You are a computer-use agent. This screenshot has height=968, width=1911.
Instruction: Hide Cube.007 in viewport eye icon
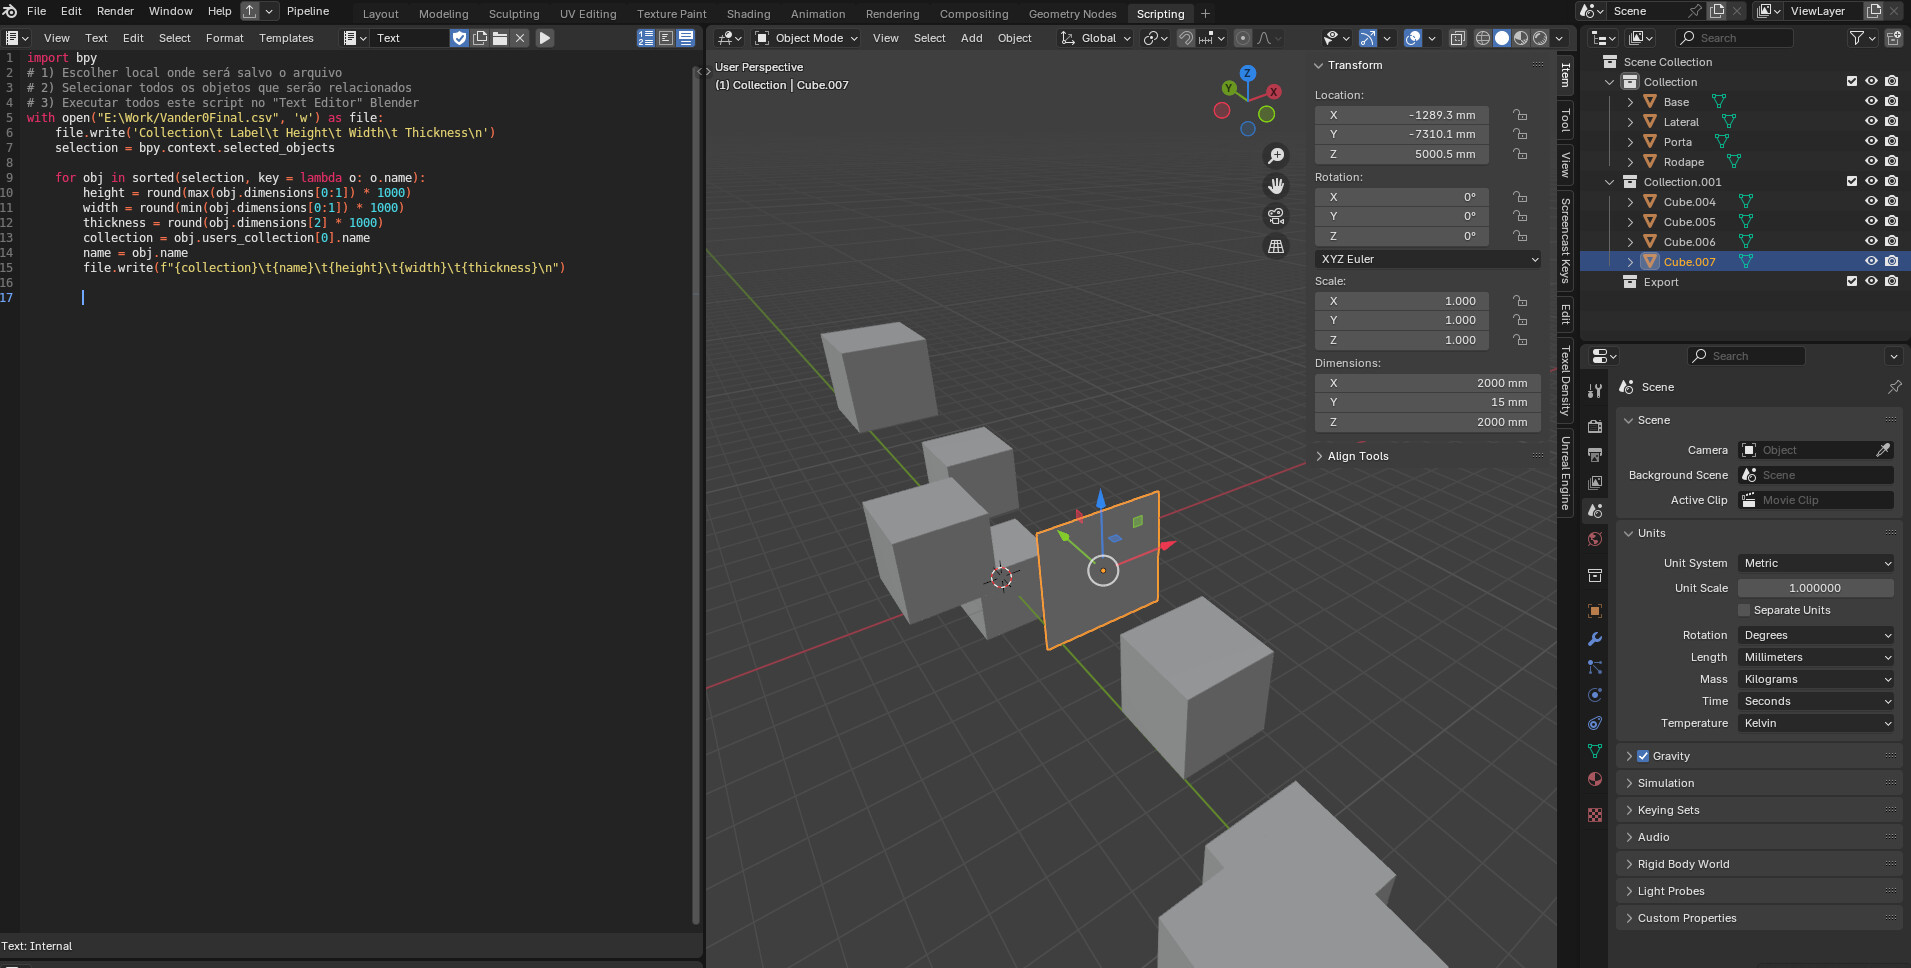[x=1871, y=261]
